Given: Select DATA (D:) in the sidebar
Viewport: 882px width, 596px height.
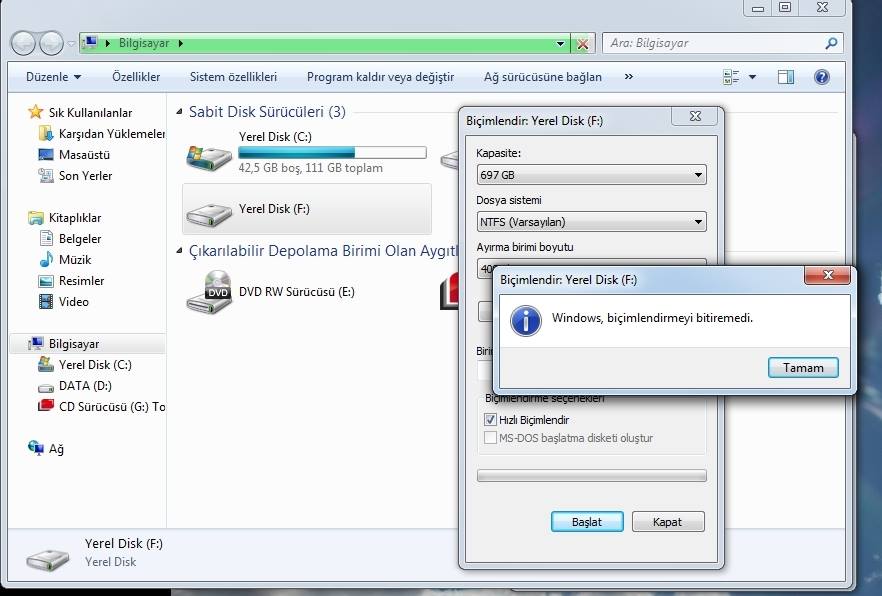Looking at the screenshot, I should (x=85, y=386).
